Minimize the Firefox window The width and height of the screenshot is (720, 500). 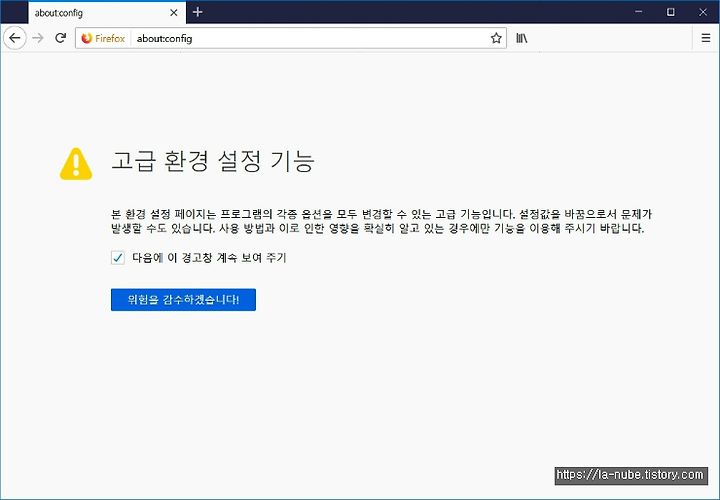click(x=639, y=12)
